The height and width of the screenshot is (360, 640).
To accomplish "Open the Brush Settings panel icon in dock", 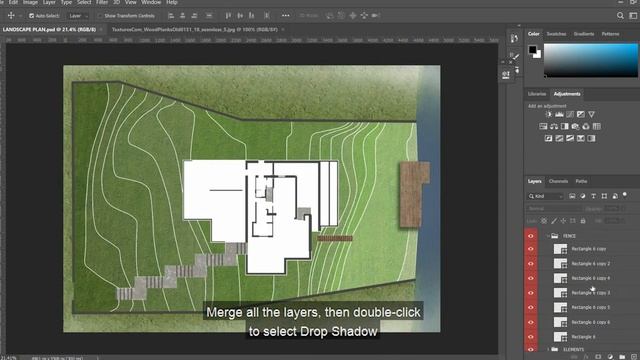I will pyautogui.click(x=514, y=57).
